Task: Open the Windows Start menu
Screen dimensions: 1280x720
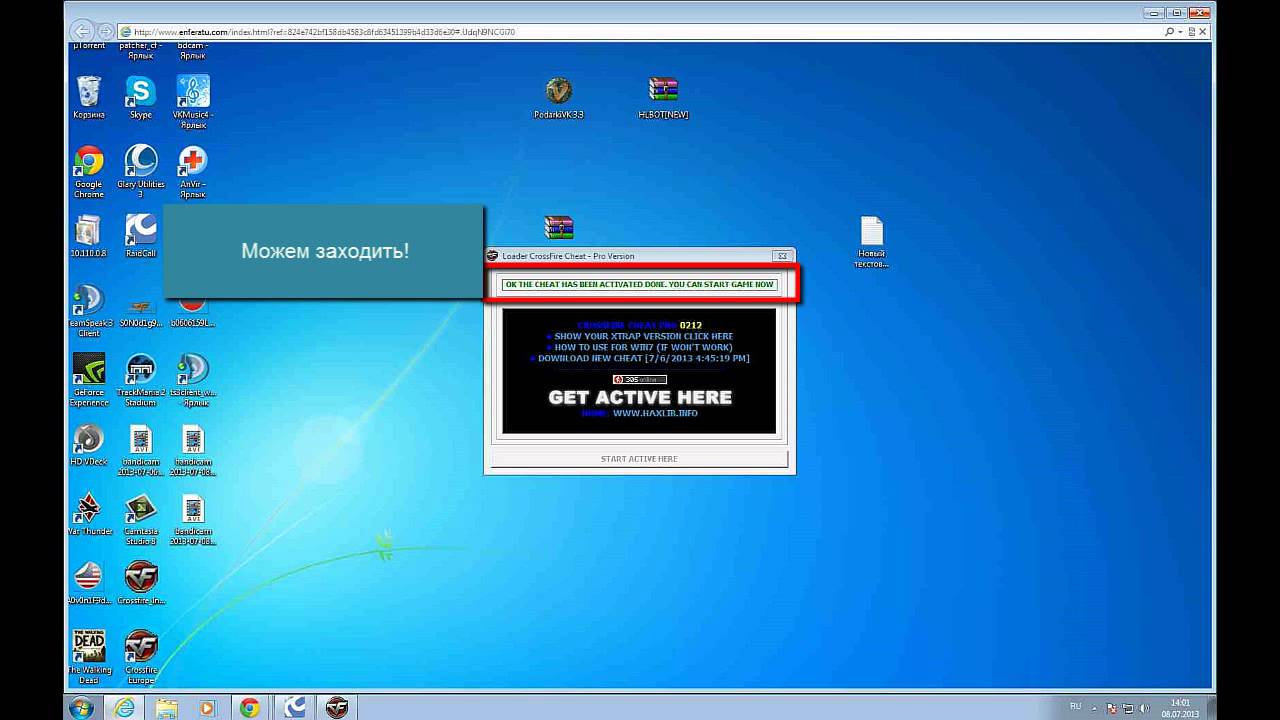Action: coord(82,708)
